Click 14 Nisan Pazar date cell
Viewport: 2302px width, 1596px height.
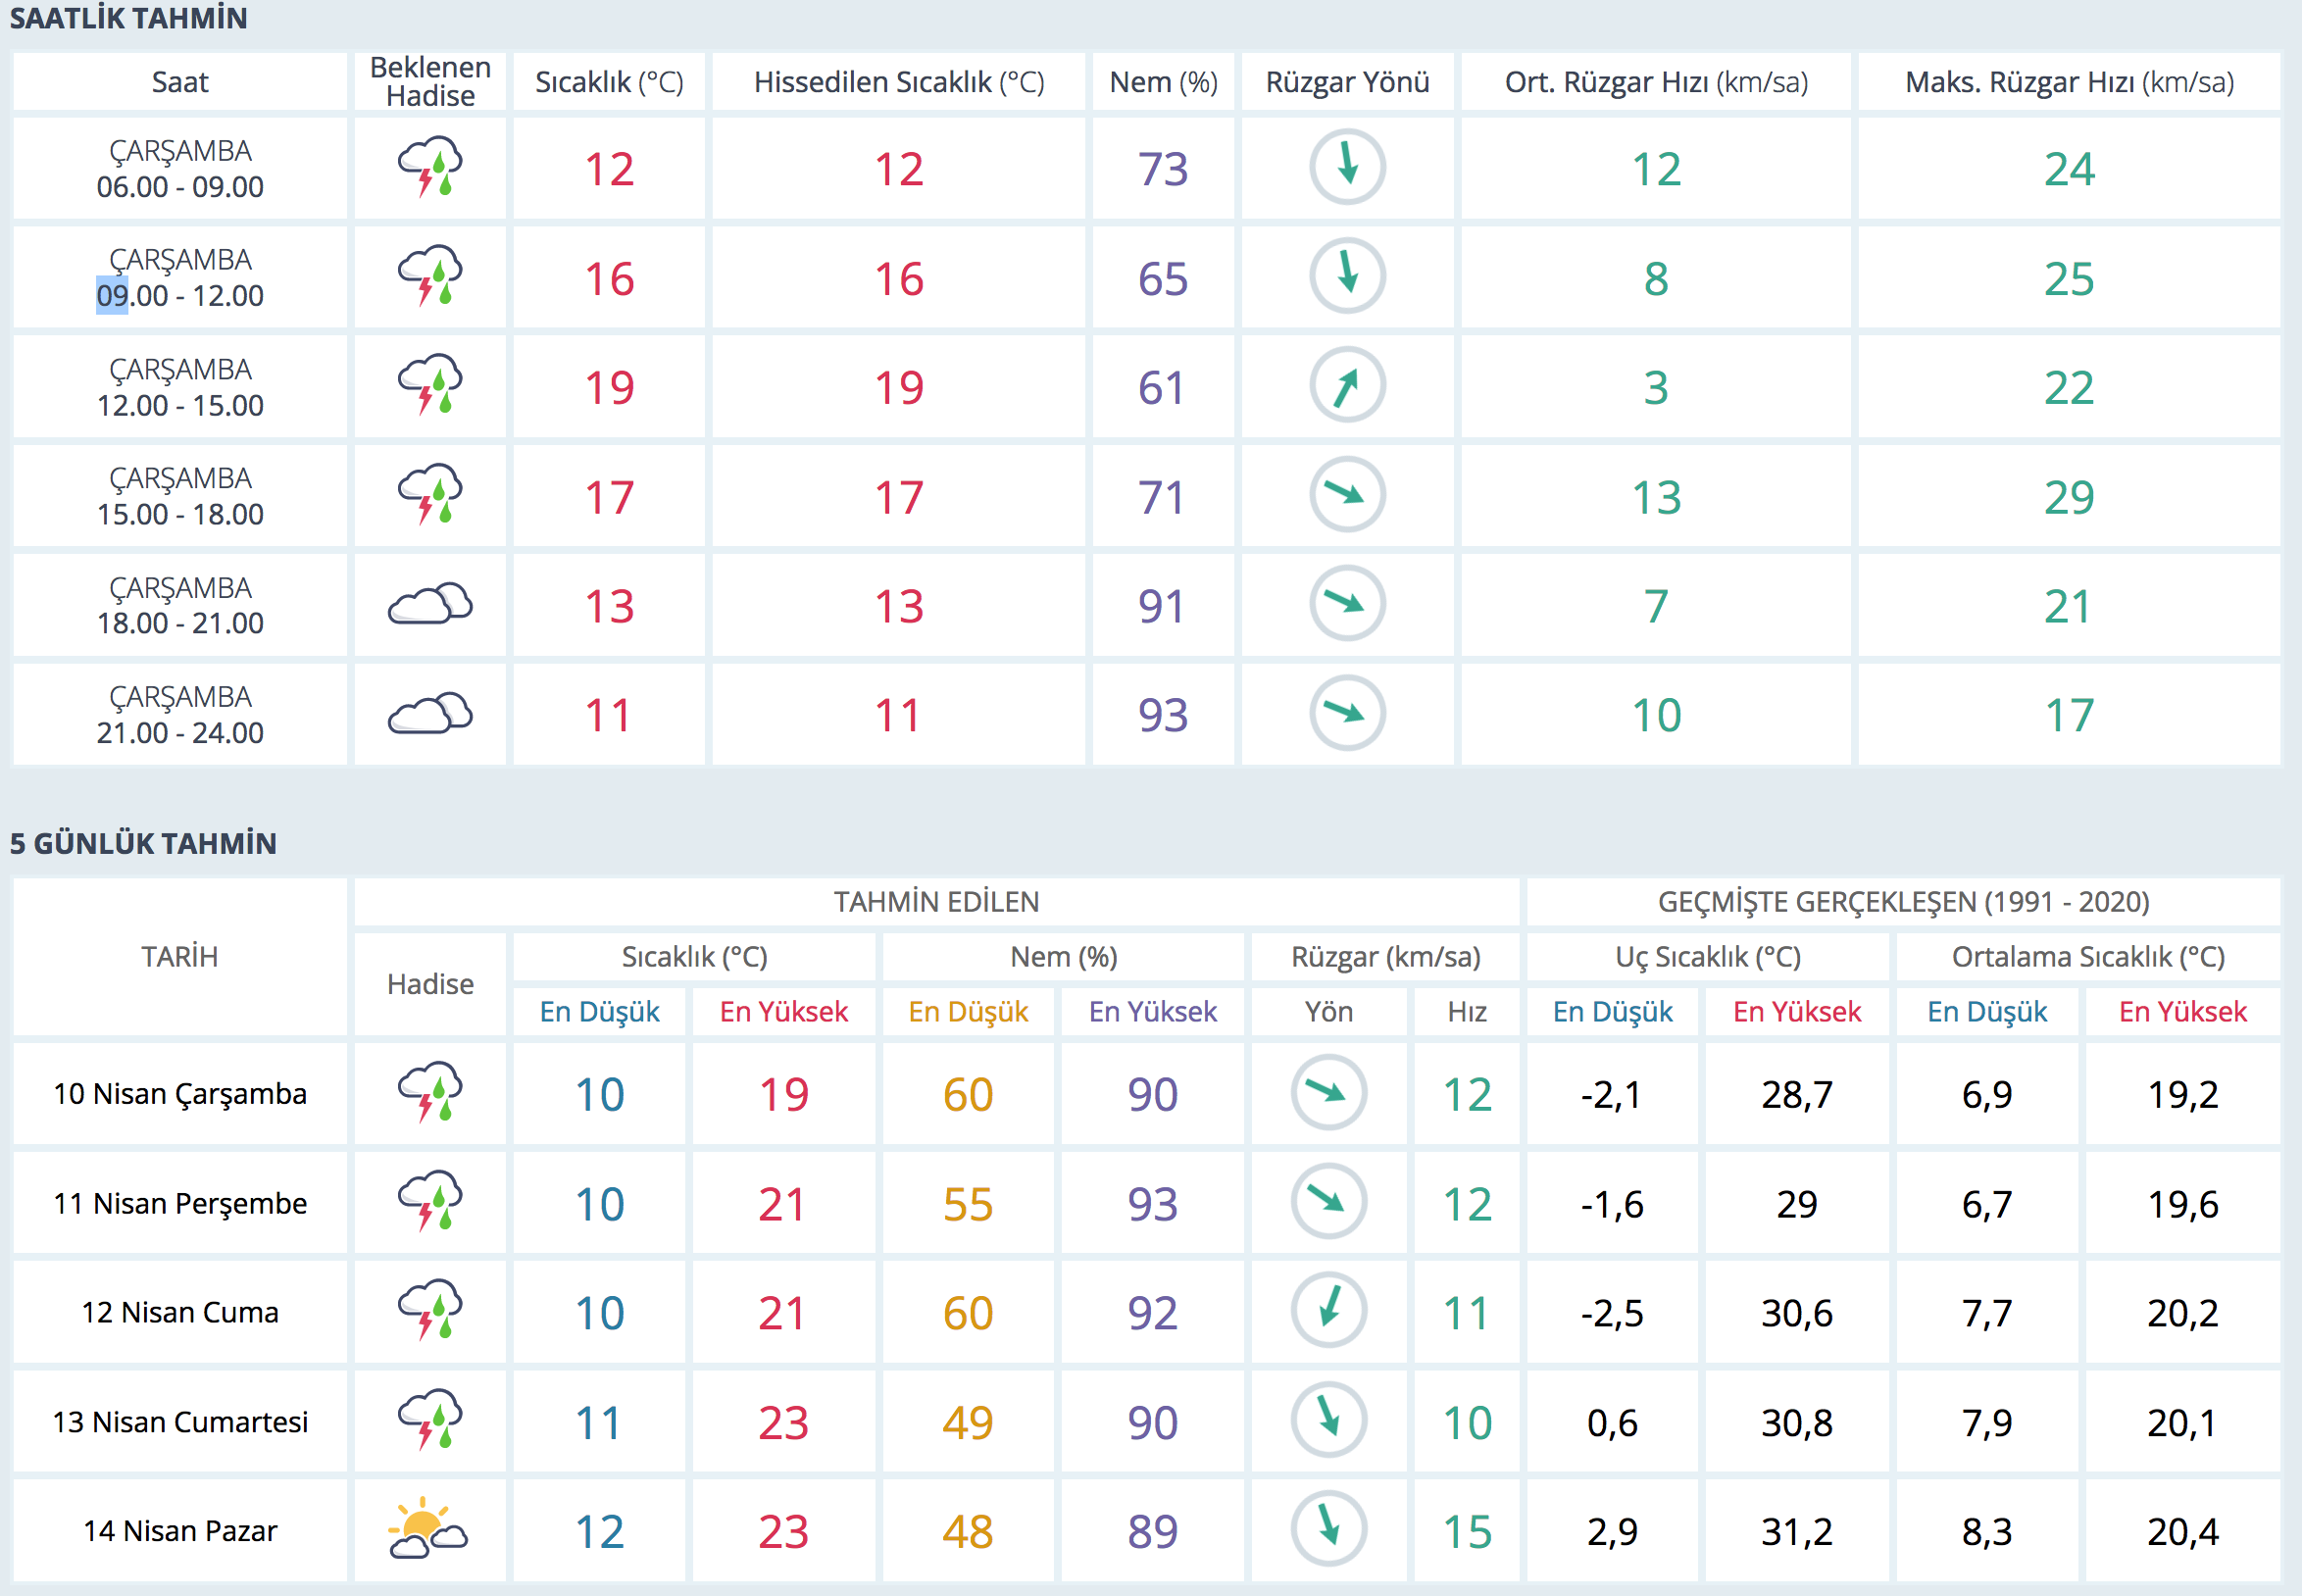click(x=180, y=1530)
